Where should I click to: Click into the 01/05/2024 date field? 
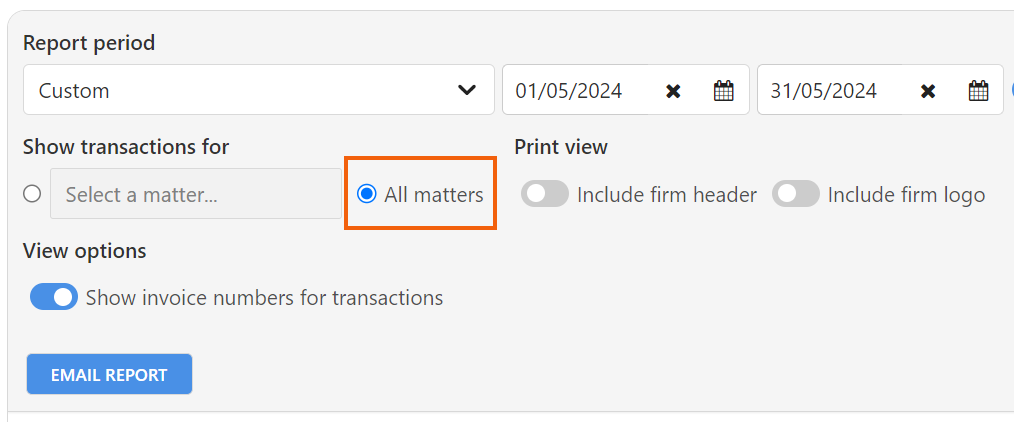tap(576, 90)
